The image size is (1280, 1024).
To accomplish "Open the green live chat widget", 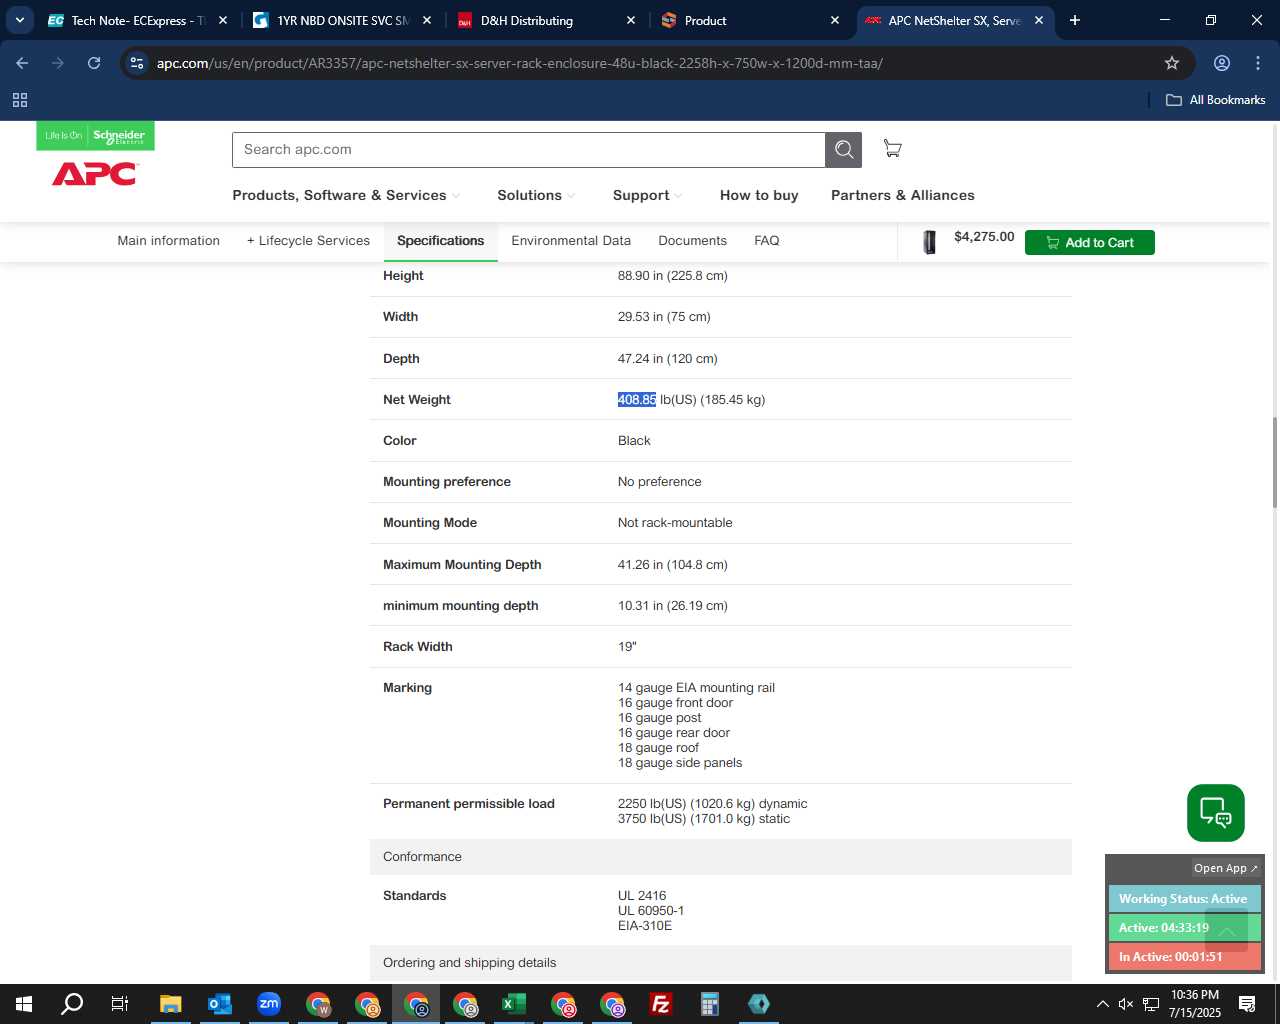I will (x=1216, y=813).
